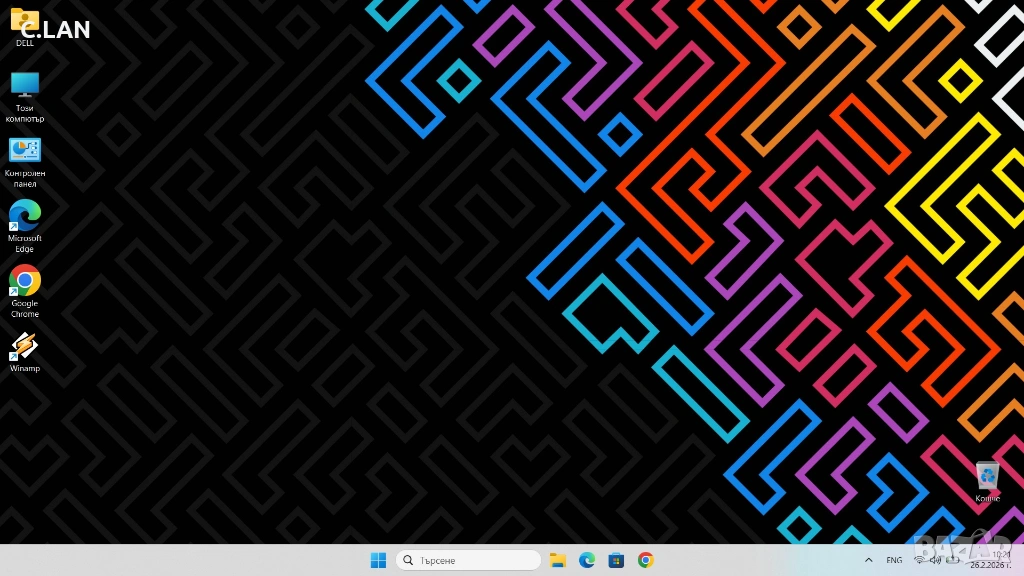The image size is (1024, 576).
Task: Select the Winamp desktop shortcut
Action: pos(24,346)
